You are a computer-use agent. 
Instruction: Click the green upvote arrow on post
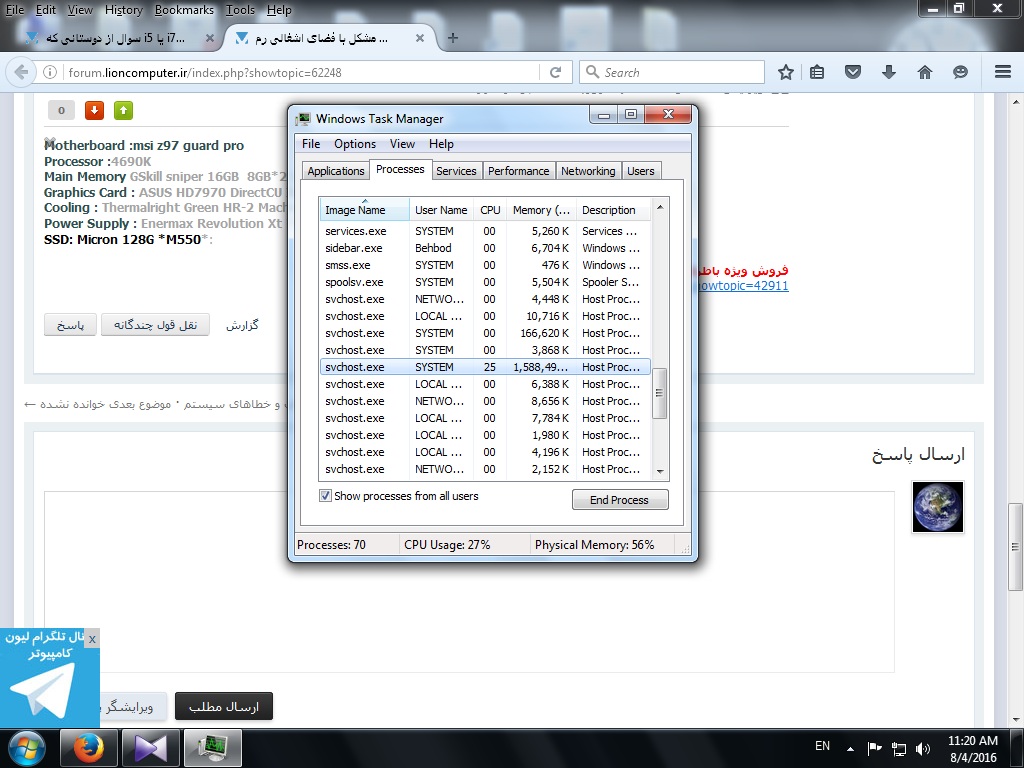pyautogui.click(x=123, y=110)
